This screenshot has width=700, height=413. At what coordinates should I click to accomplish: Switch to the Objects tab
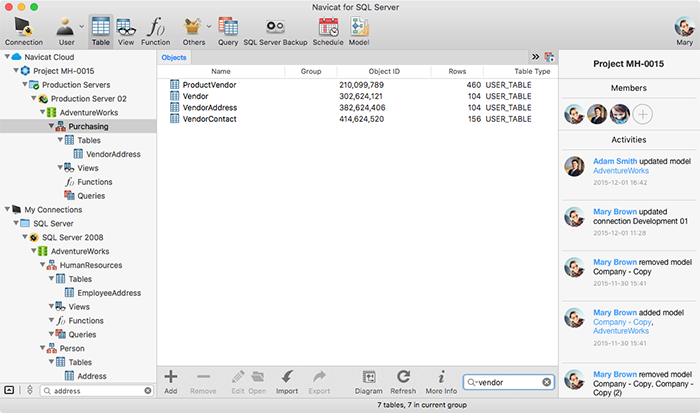[x=174, y=57]
